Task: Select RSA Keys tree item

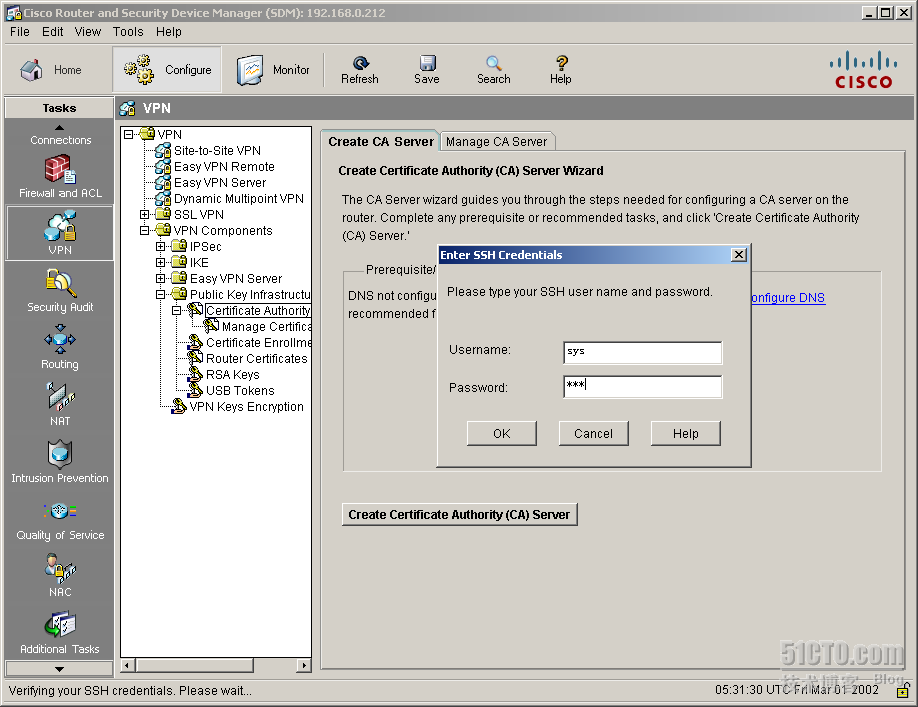Action: click(232, 375)
